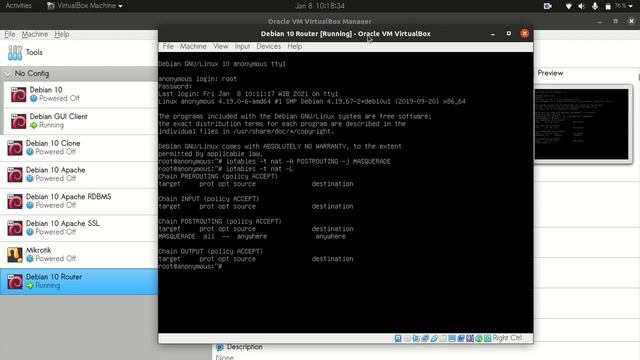Image resolution: width=640 pixels, height=360 pixels.
Task: Open the VM window View menu
Action: (x=221, y=47)
